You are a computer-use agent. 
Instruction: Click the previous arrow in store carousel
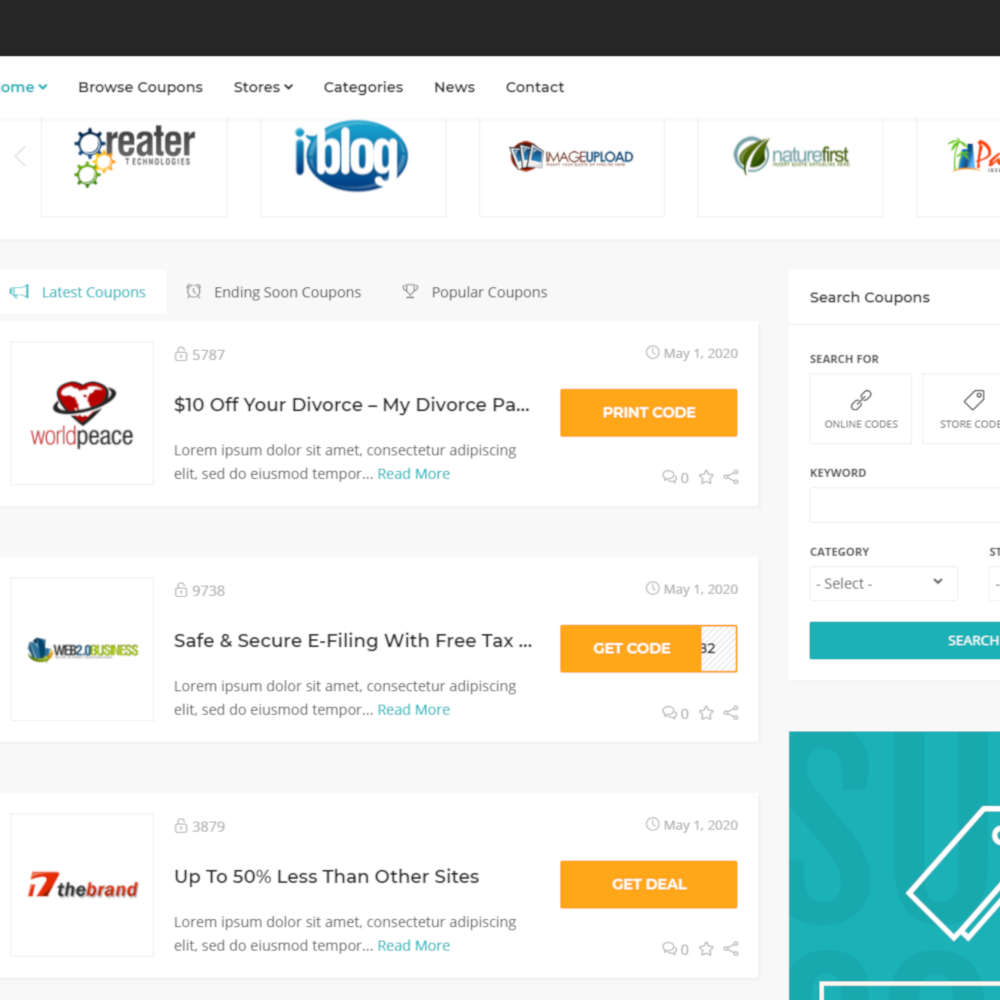[x=20, y=156]
